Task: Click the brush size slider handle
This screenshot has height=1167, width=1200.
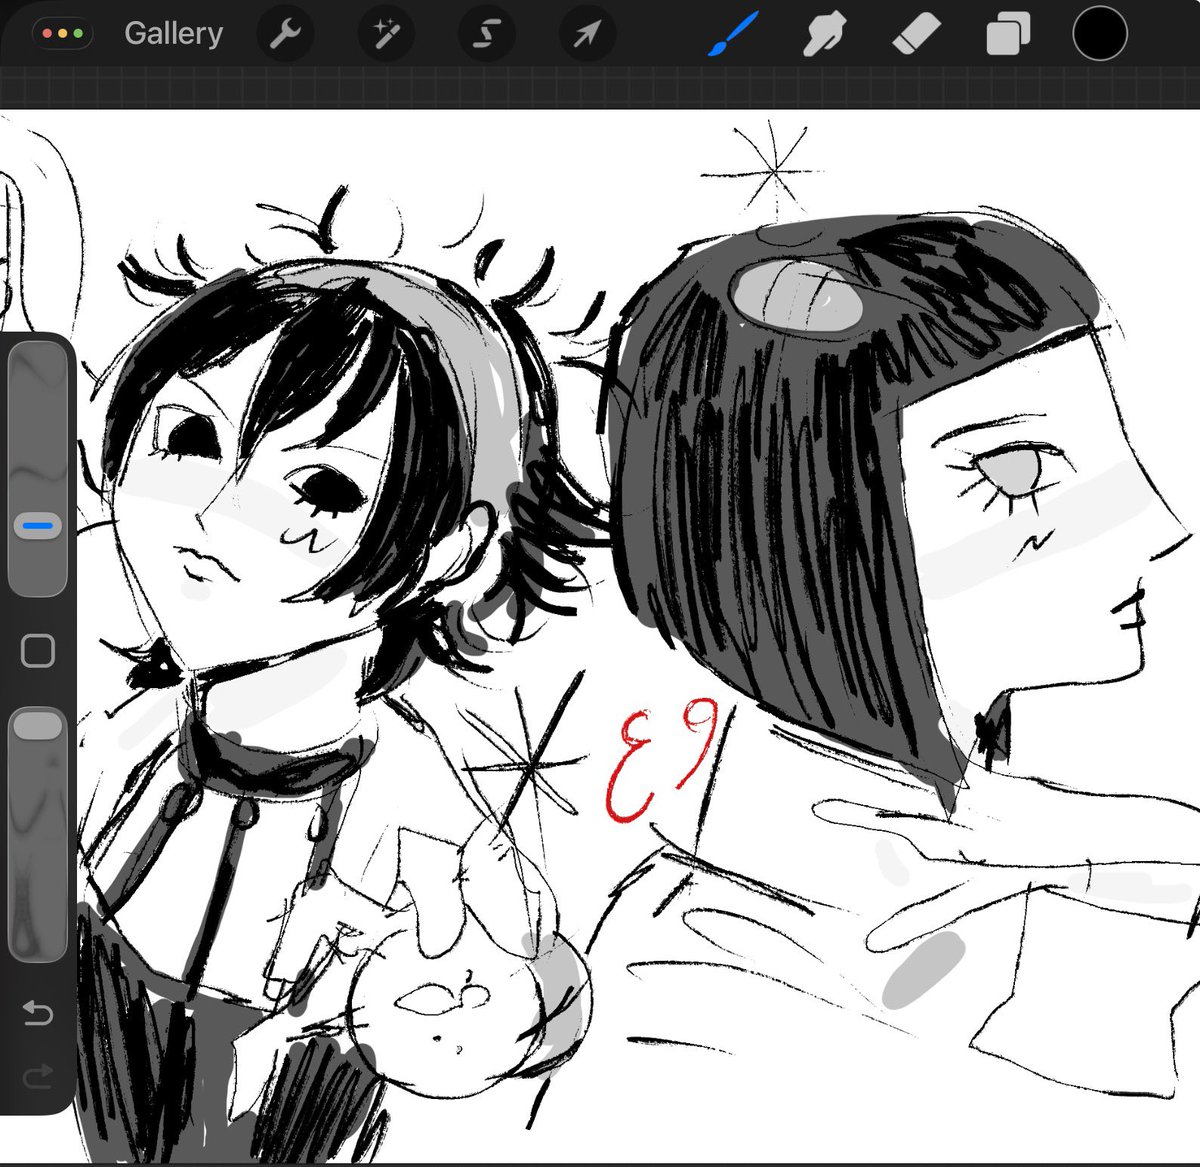Action: click(x=39, y=524)
